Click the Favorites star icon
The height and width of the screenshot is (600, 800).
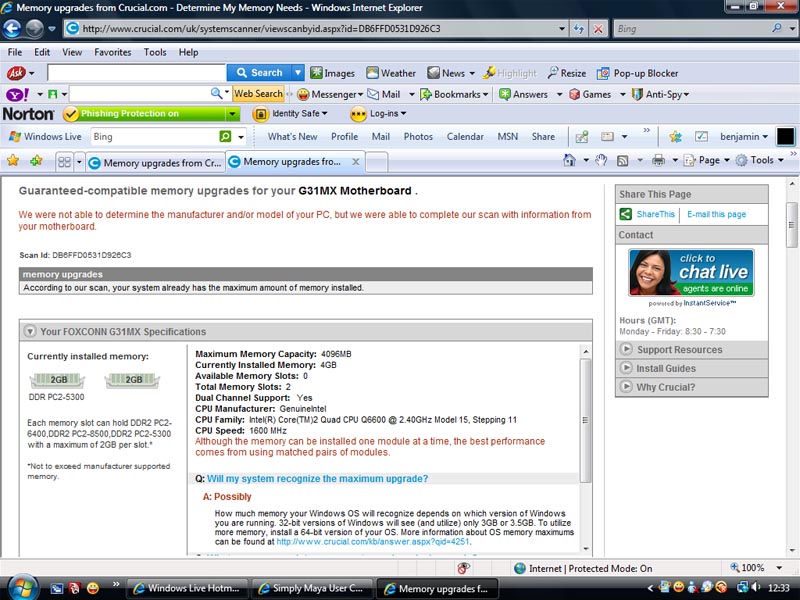13,161
